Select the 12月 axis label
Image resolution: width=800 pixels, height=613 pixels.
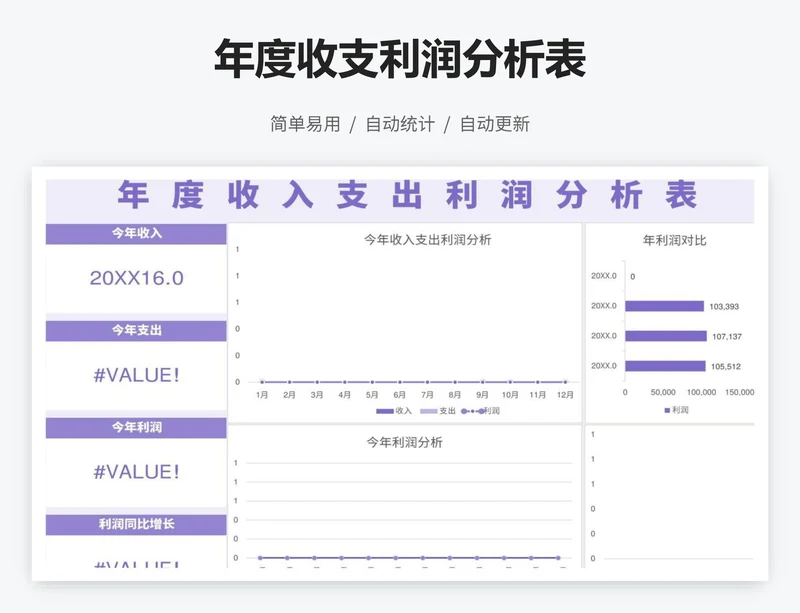click(x=565, y=395)
